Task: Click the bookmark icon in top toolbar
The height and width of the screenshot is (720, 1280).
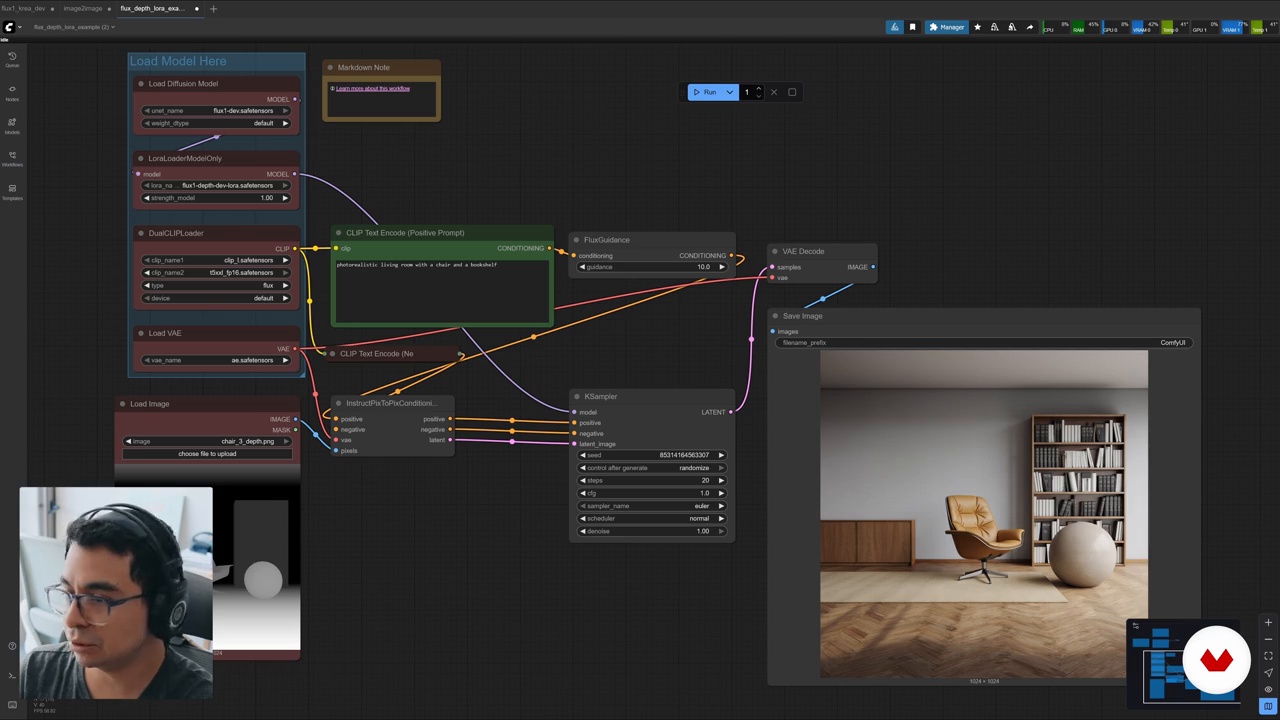Action: (912, 27)
